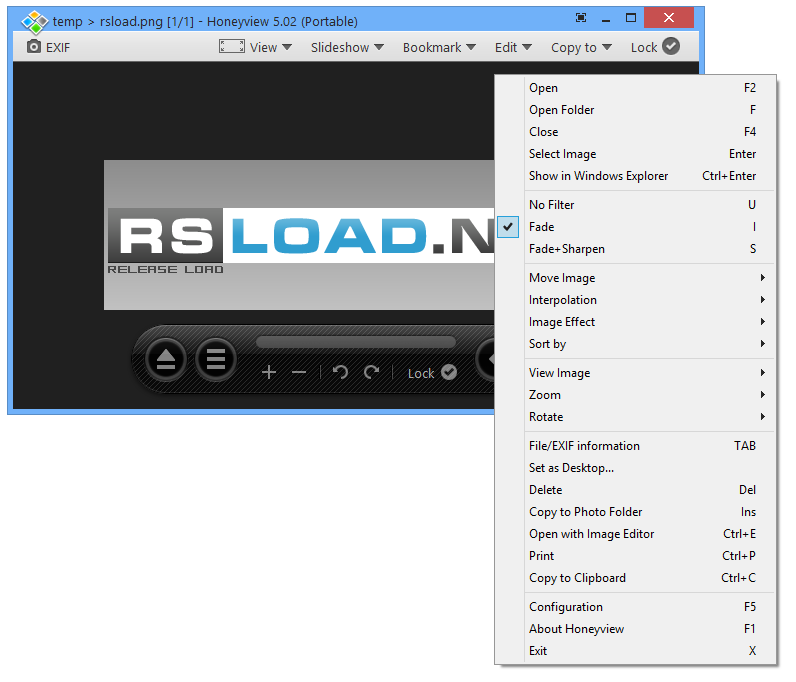Select the checked Fade filter option
796x682 pixels.
(x=636, y=227)
